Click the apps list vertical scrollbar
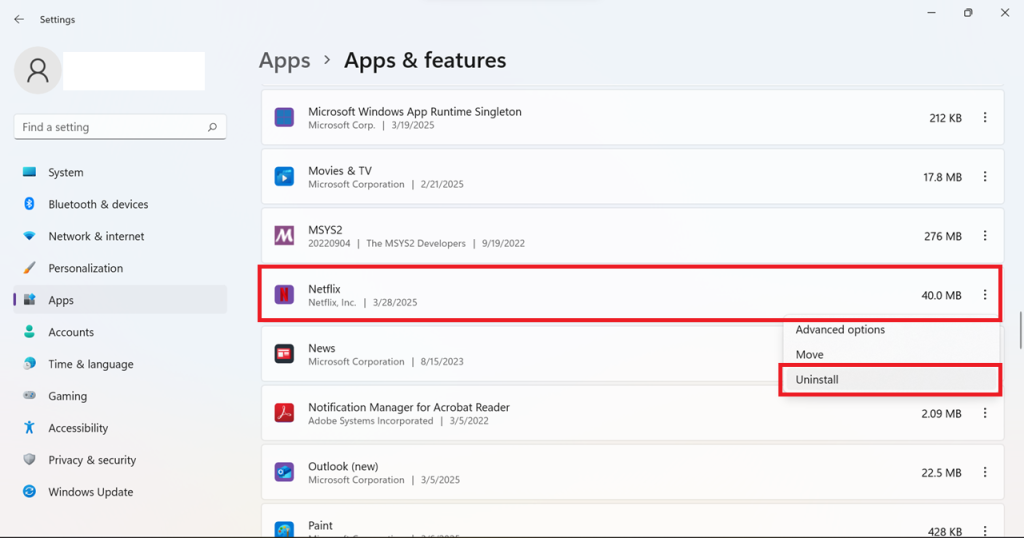Viewport: 1024px width, 538px height. tap(1019, 330)
